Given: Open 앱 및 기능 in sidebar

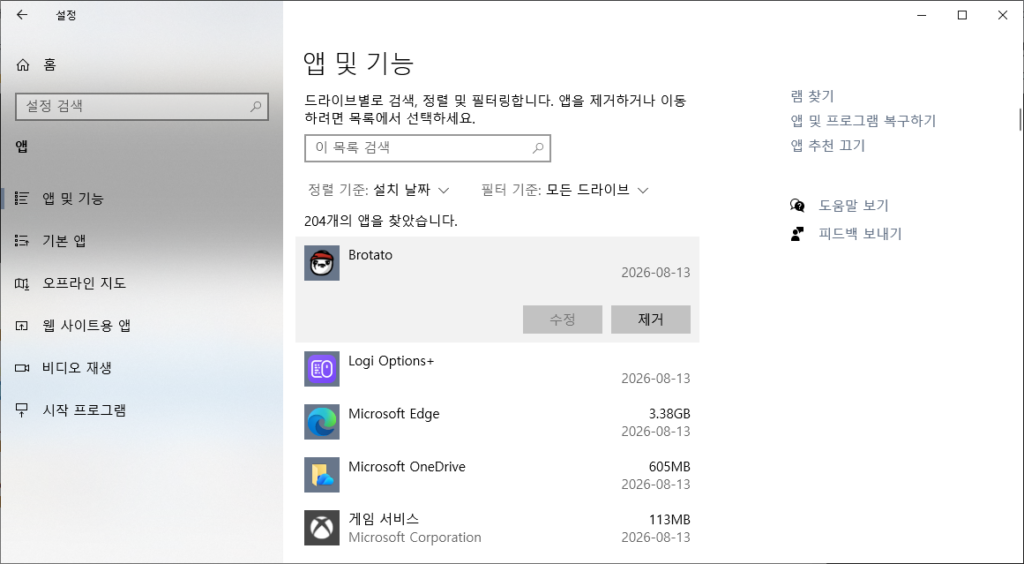Looking at the screenshot, I should [x=73, y=198].
